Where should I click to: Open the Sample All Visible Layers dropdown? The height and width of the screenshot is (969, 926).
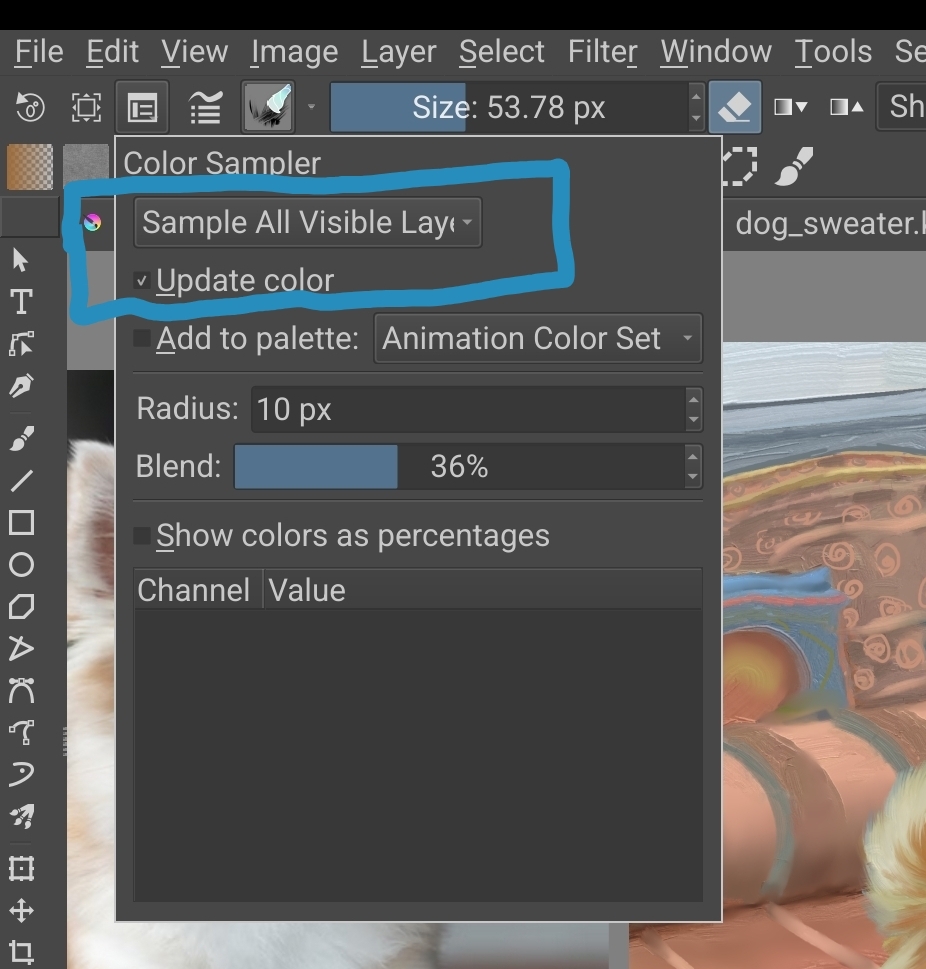[307, 223]
